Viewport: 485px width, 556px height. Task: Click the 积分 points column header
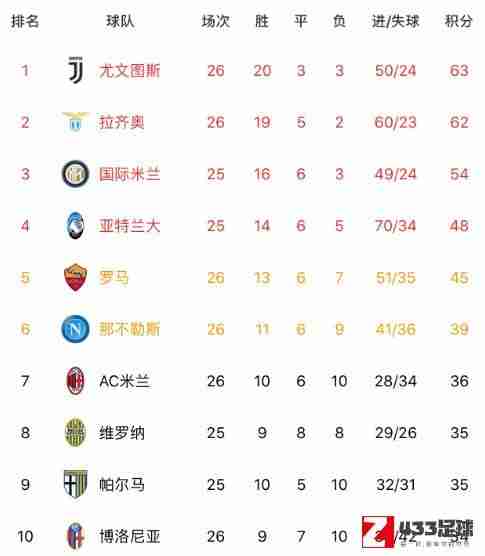[459, 21]
